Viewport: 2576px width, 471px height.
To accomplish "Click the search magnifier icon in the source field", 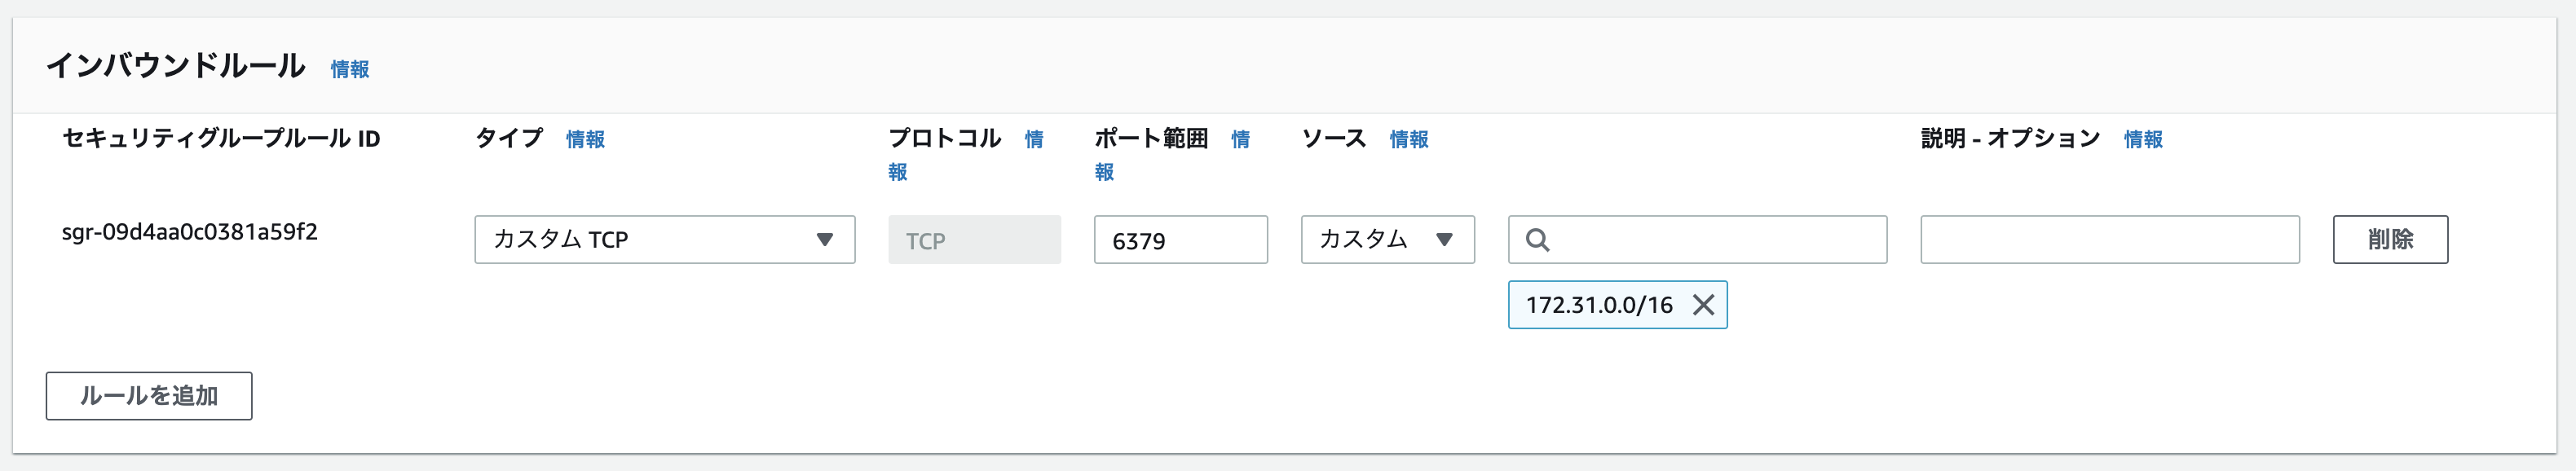I will [1541, 240].
